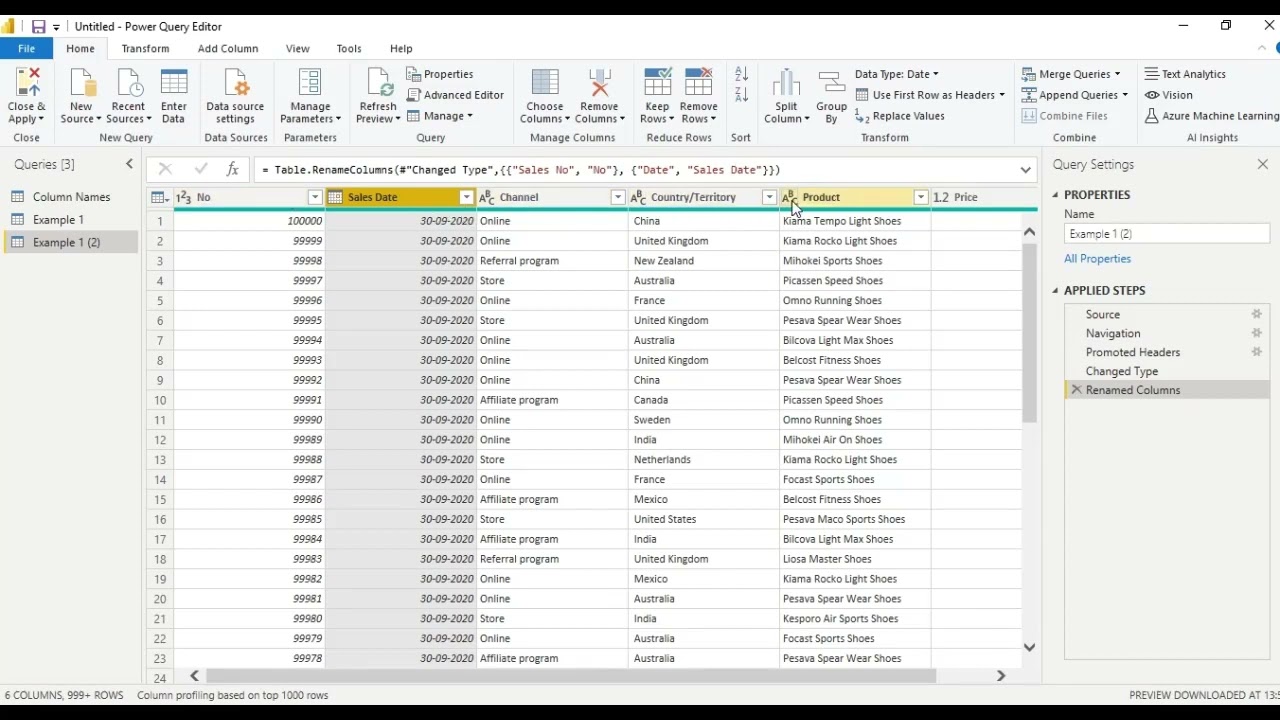Select the Example 1 query
The width and height of the screenshot is (1280, 720).
tap(58, 220)
